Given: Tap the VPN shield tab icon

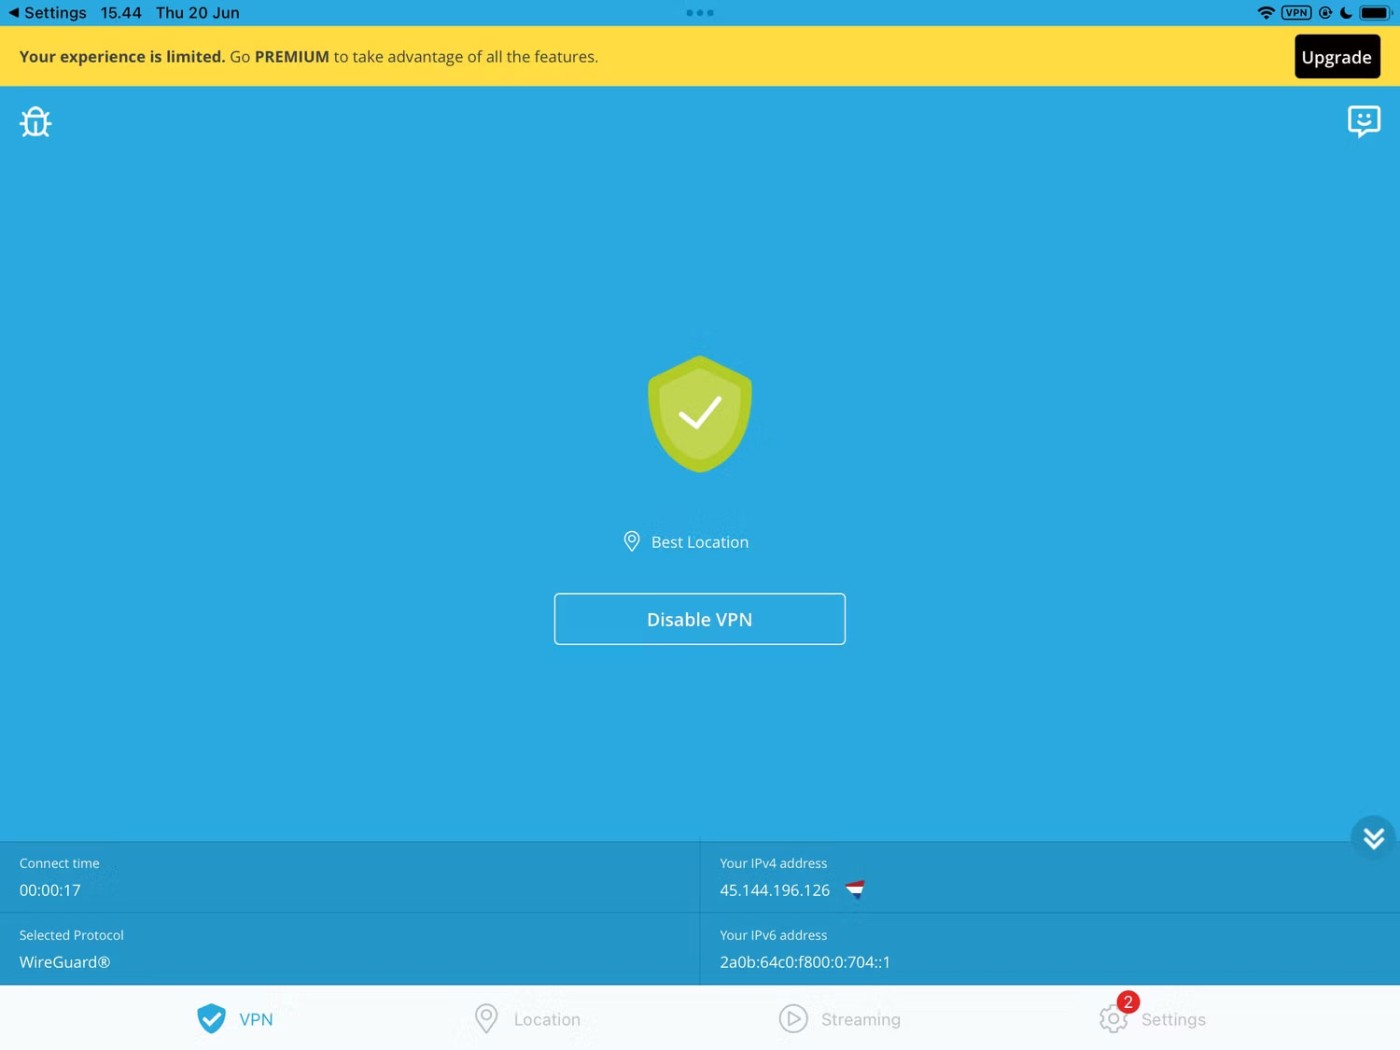Looking at the screenshot, I should [x=211, y=1019].
